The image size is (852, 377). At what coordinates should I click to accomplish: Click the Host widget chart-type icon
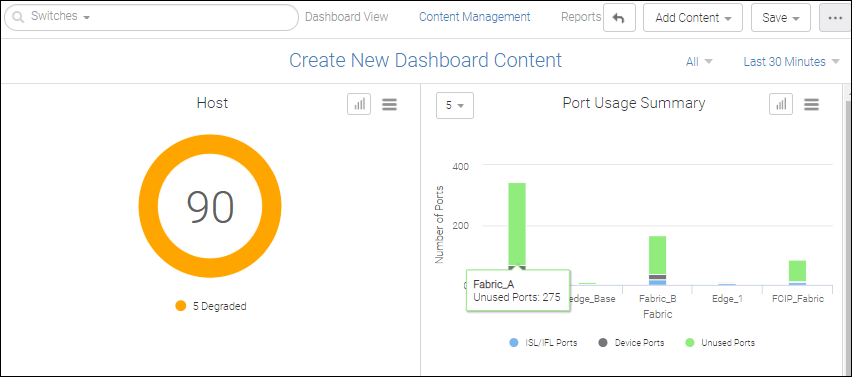point(359,104)
